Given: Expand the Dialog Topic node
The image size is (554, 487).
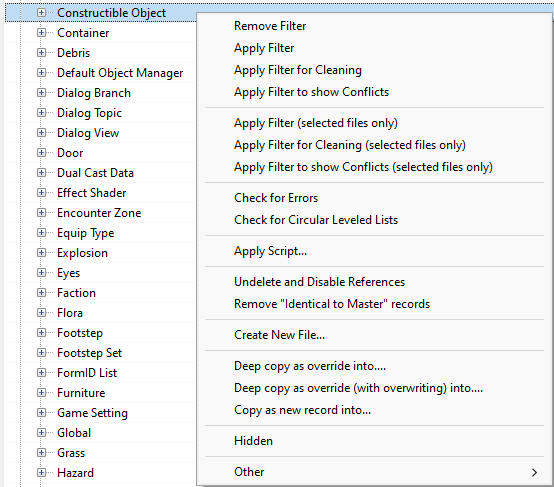Looking at the screenshot, I should [x=41, y=113].
